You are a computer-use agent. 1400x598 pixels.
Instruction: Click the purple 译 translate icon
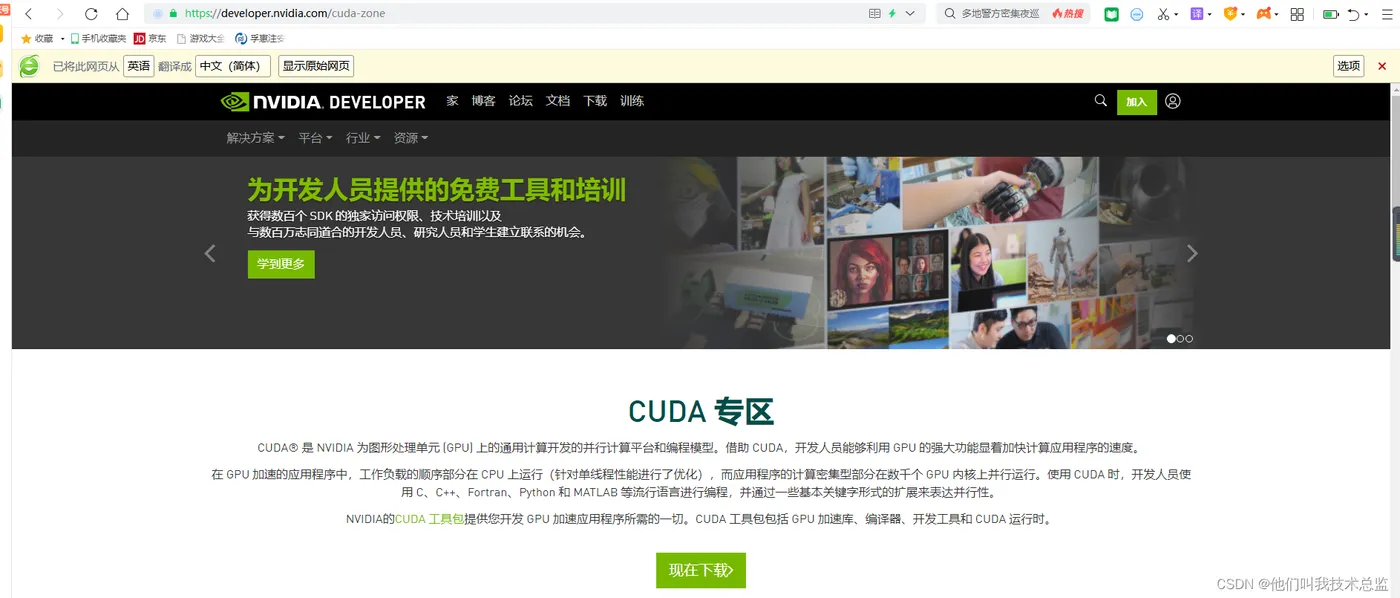pos(1196,14)
